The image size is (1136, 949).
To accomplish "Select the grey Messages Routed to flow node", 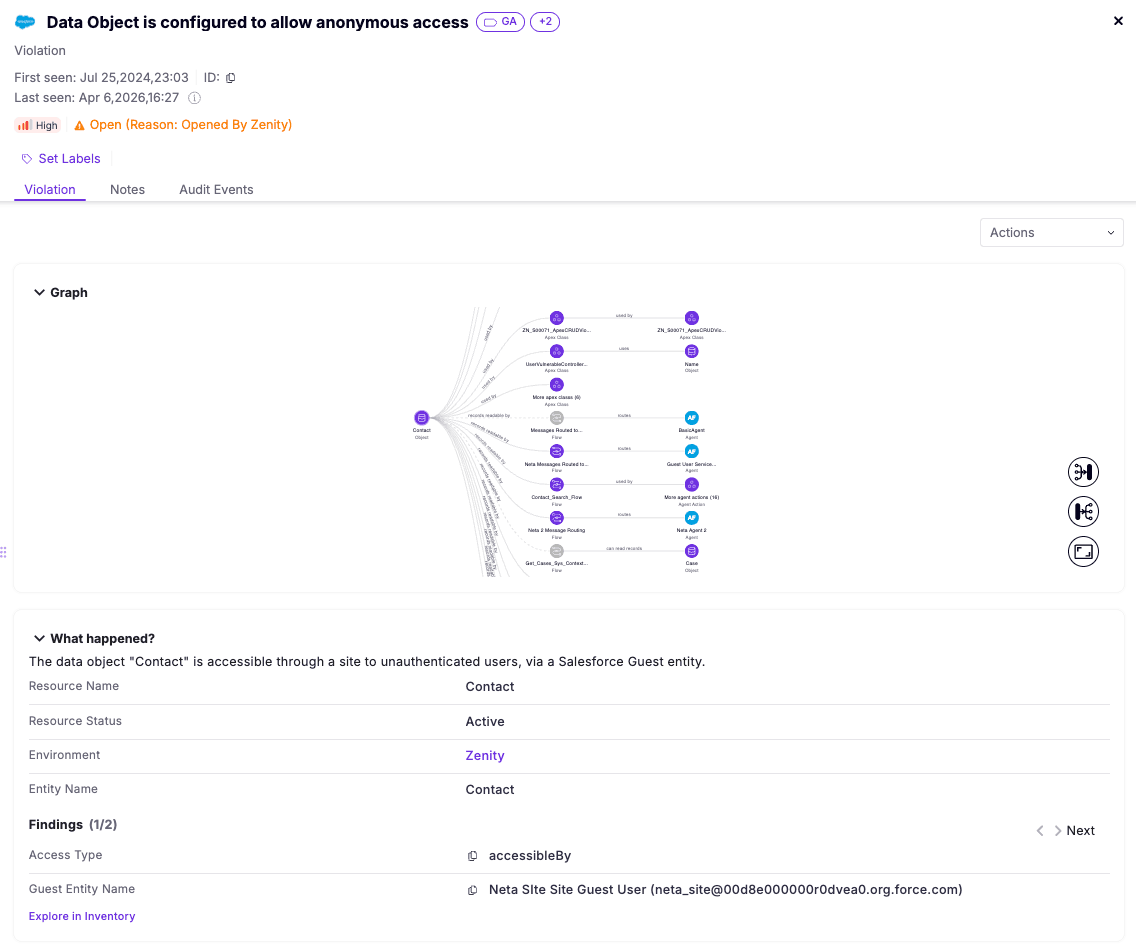I will [x=556, y=418].
